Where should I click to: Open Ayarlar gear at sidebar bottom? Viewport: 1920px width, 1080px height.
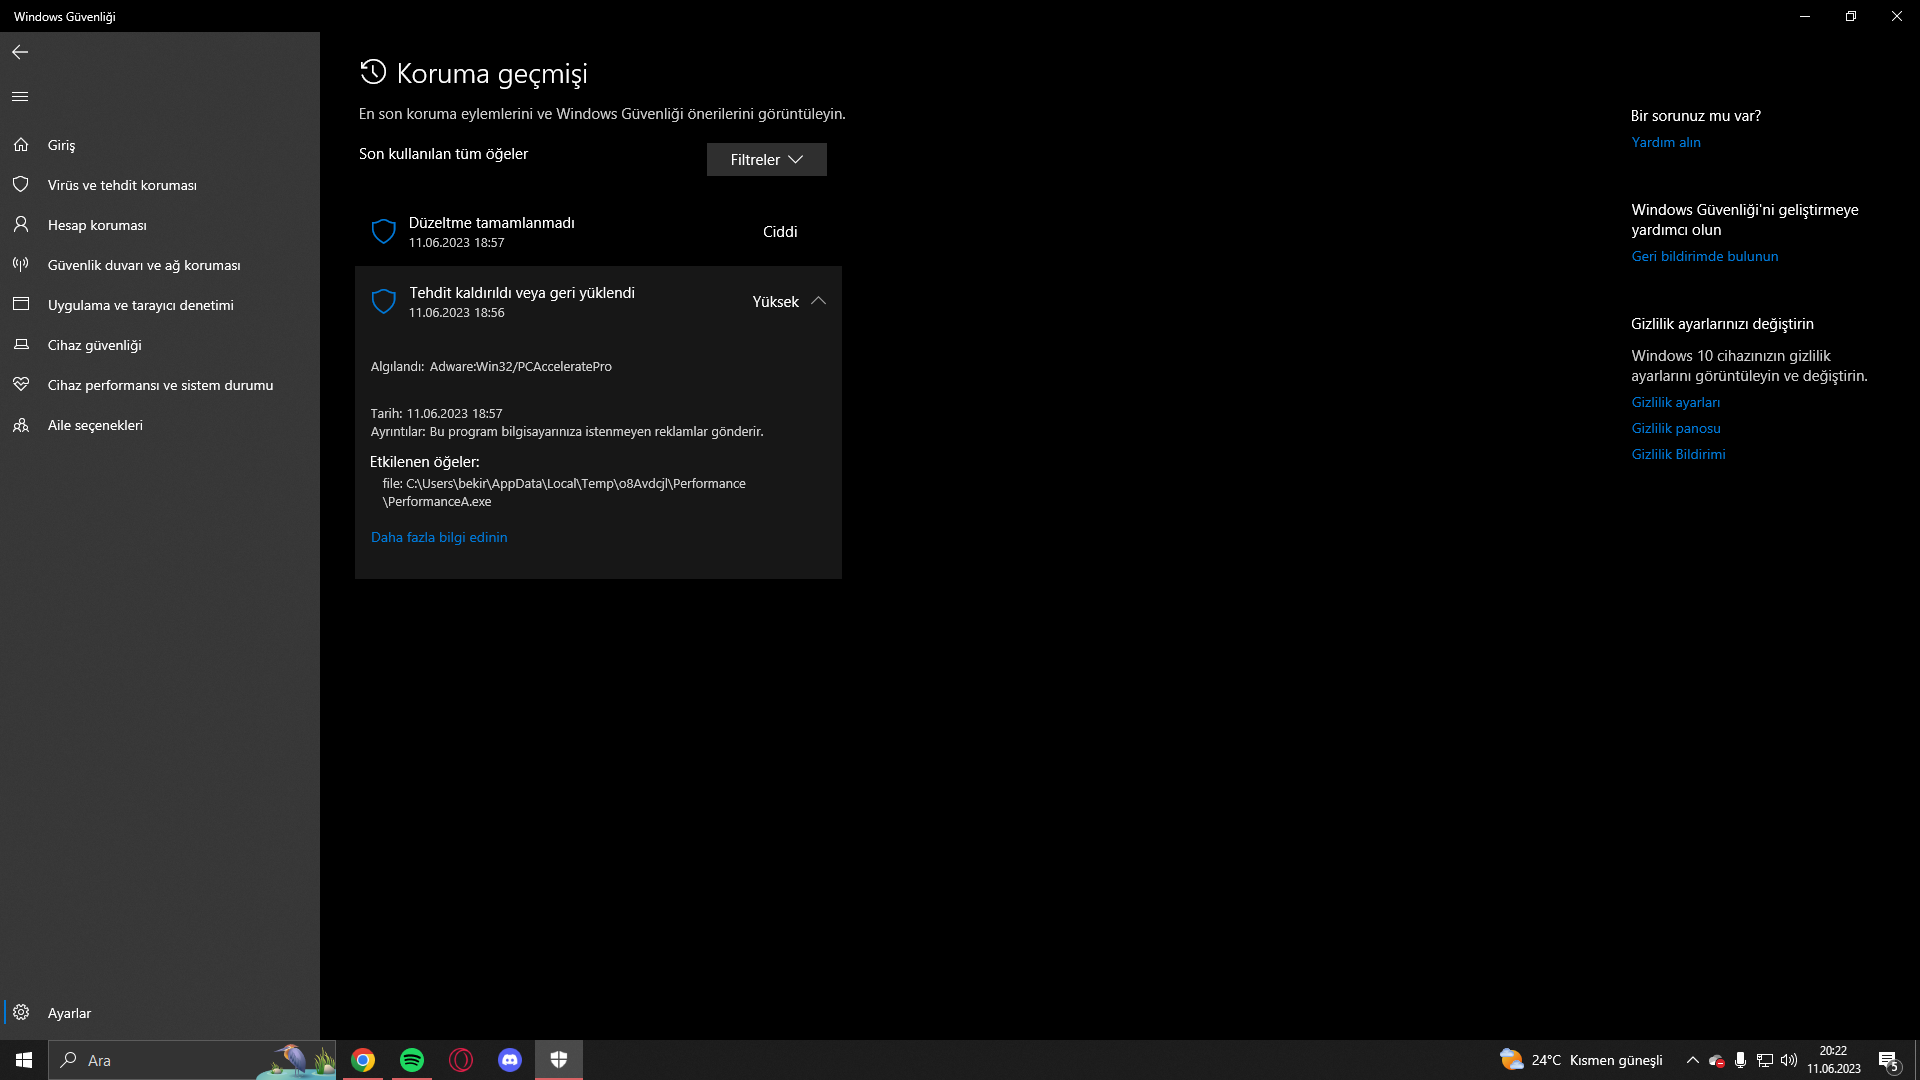[x=21, y=1013]
